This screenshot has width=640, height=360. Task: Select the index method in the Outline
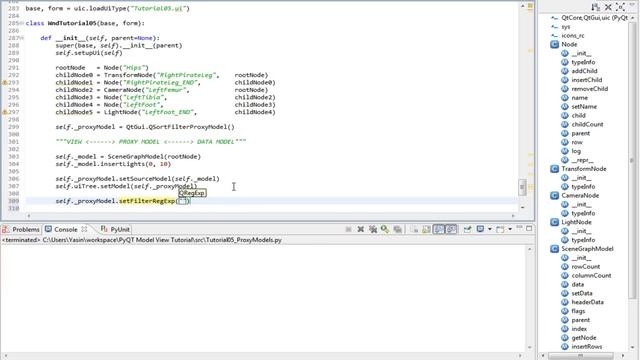(579, 329)
